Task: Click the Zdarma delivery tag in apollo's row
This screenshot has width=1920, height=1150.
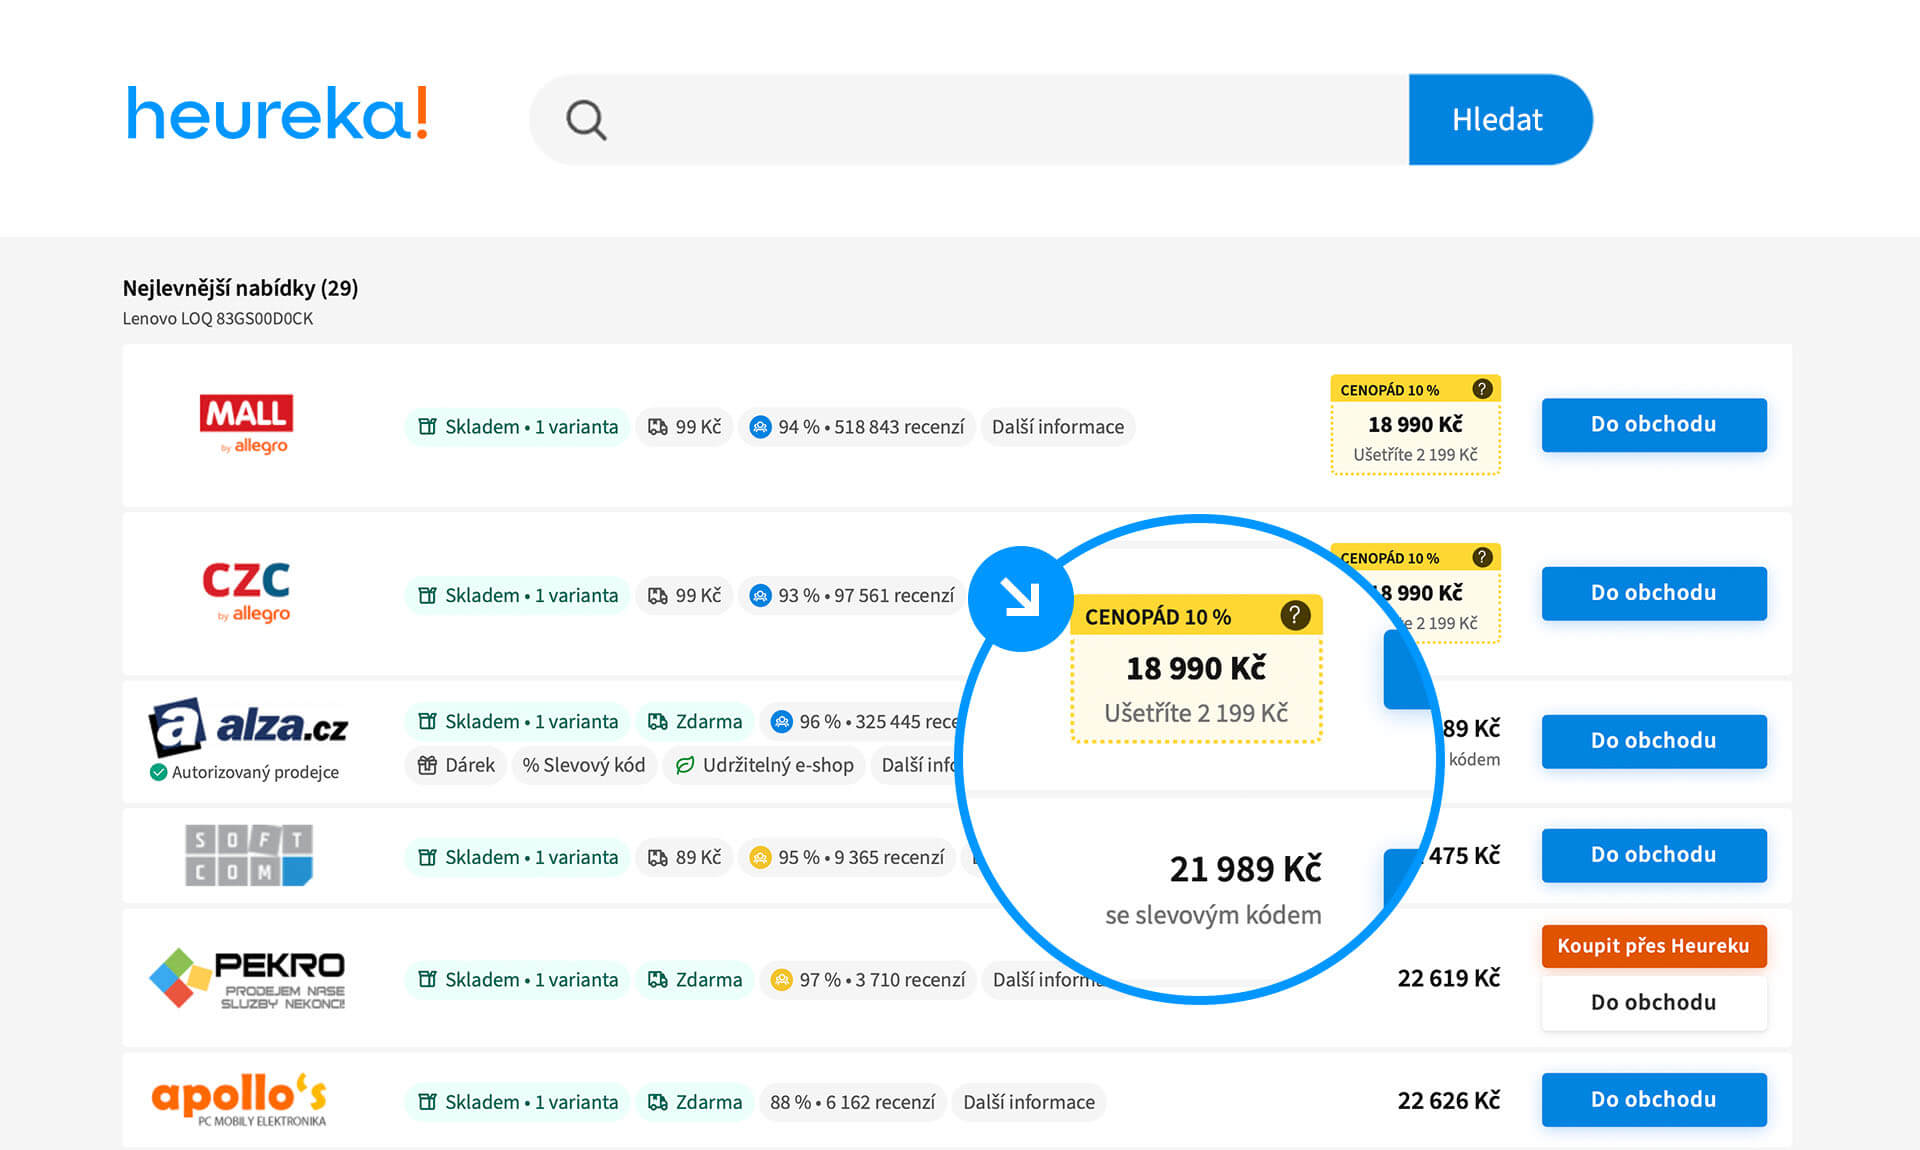Action: (x=695, y=1102)
